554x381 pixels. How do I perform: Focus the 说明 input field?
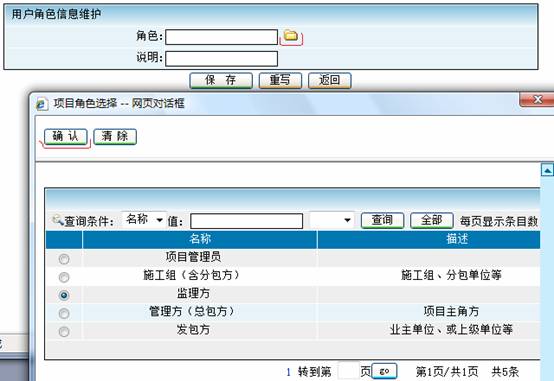point(222,59)
